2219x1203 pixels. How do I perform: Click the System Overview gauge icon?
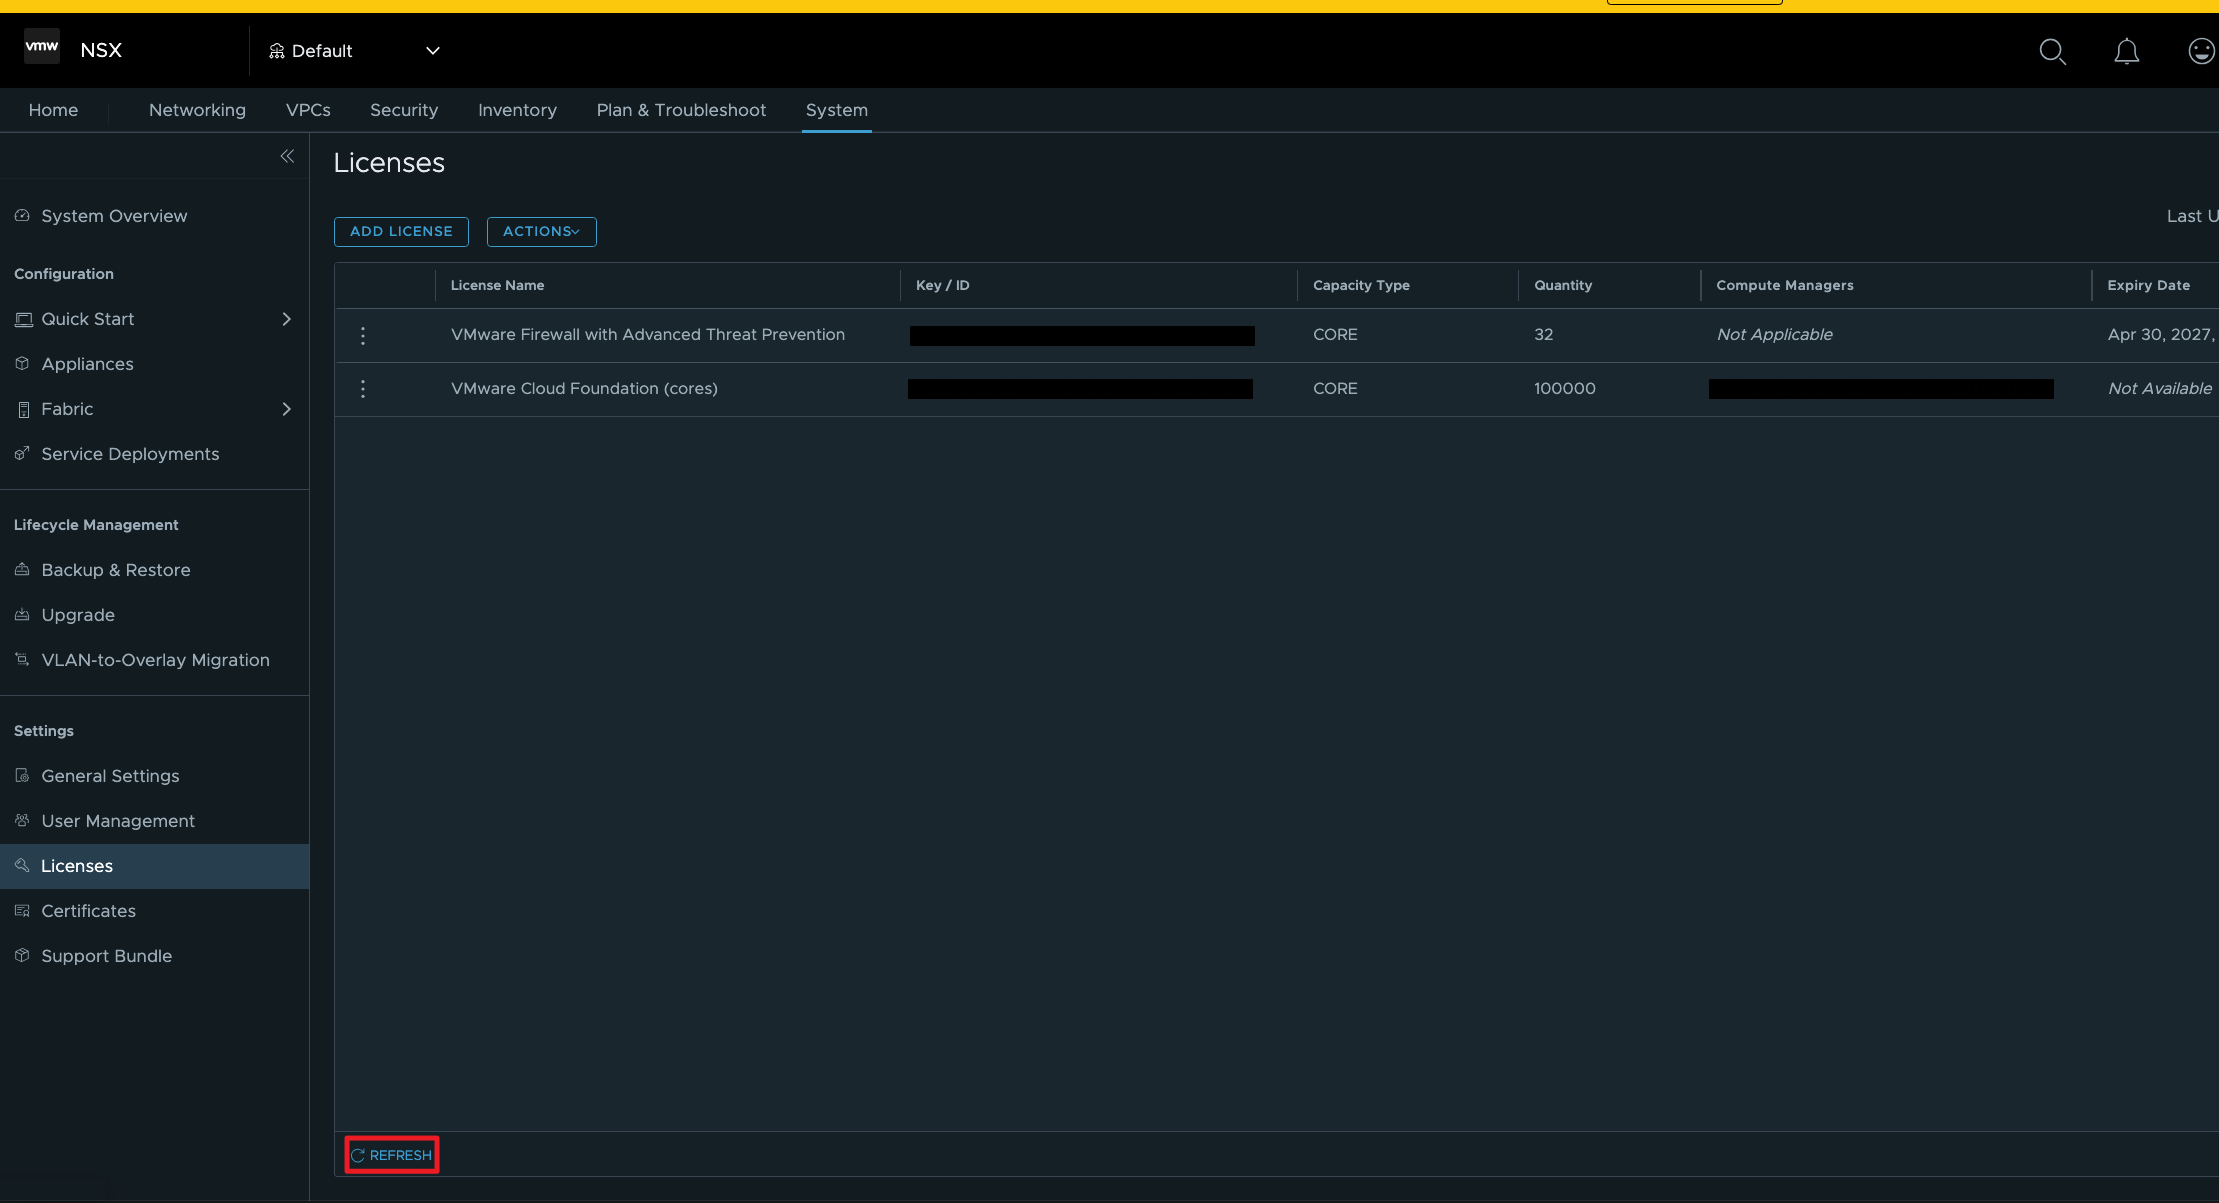(x=22, y=216)
